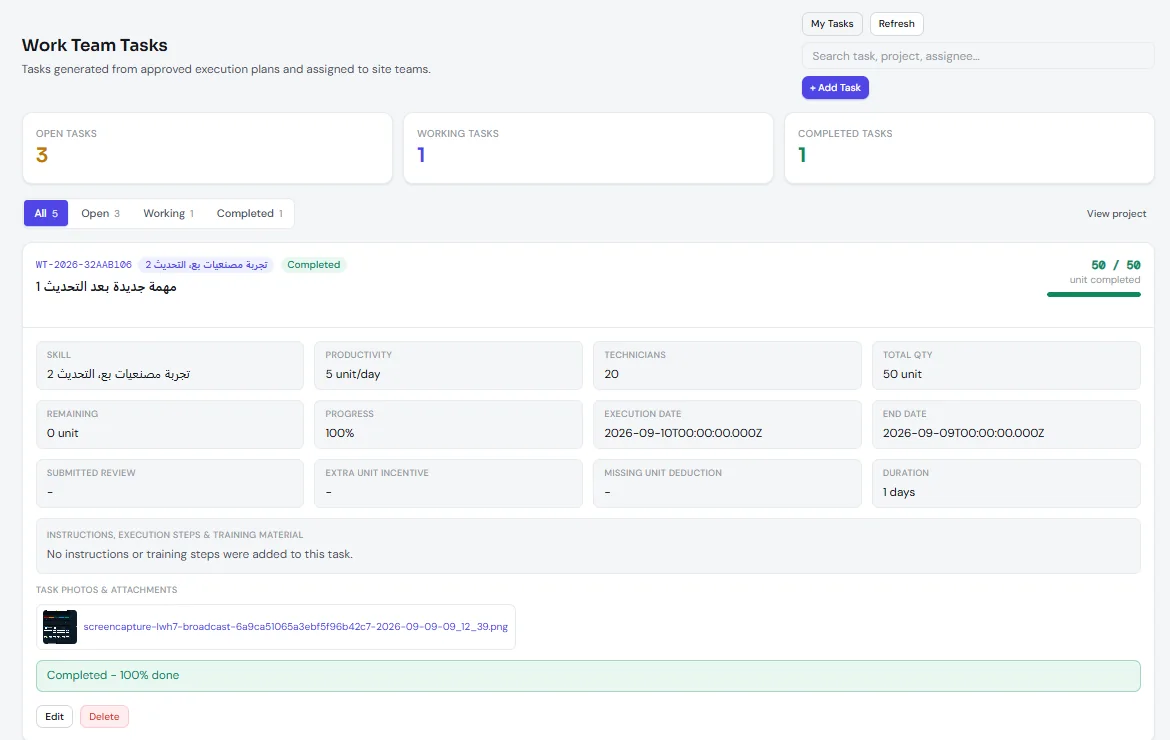Switch to the Open tab

[x=100, y=213]
